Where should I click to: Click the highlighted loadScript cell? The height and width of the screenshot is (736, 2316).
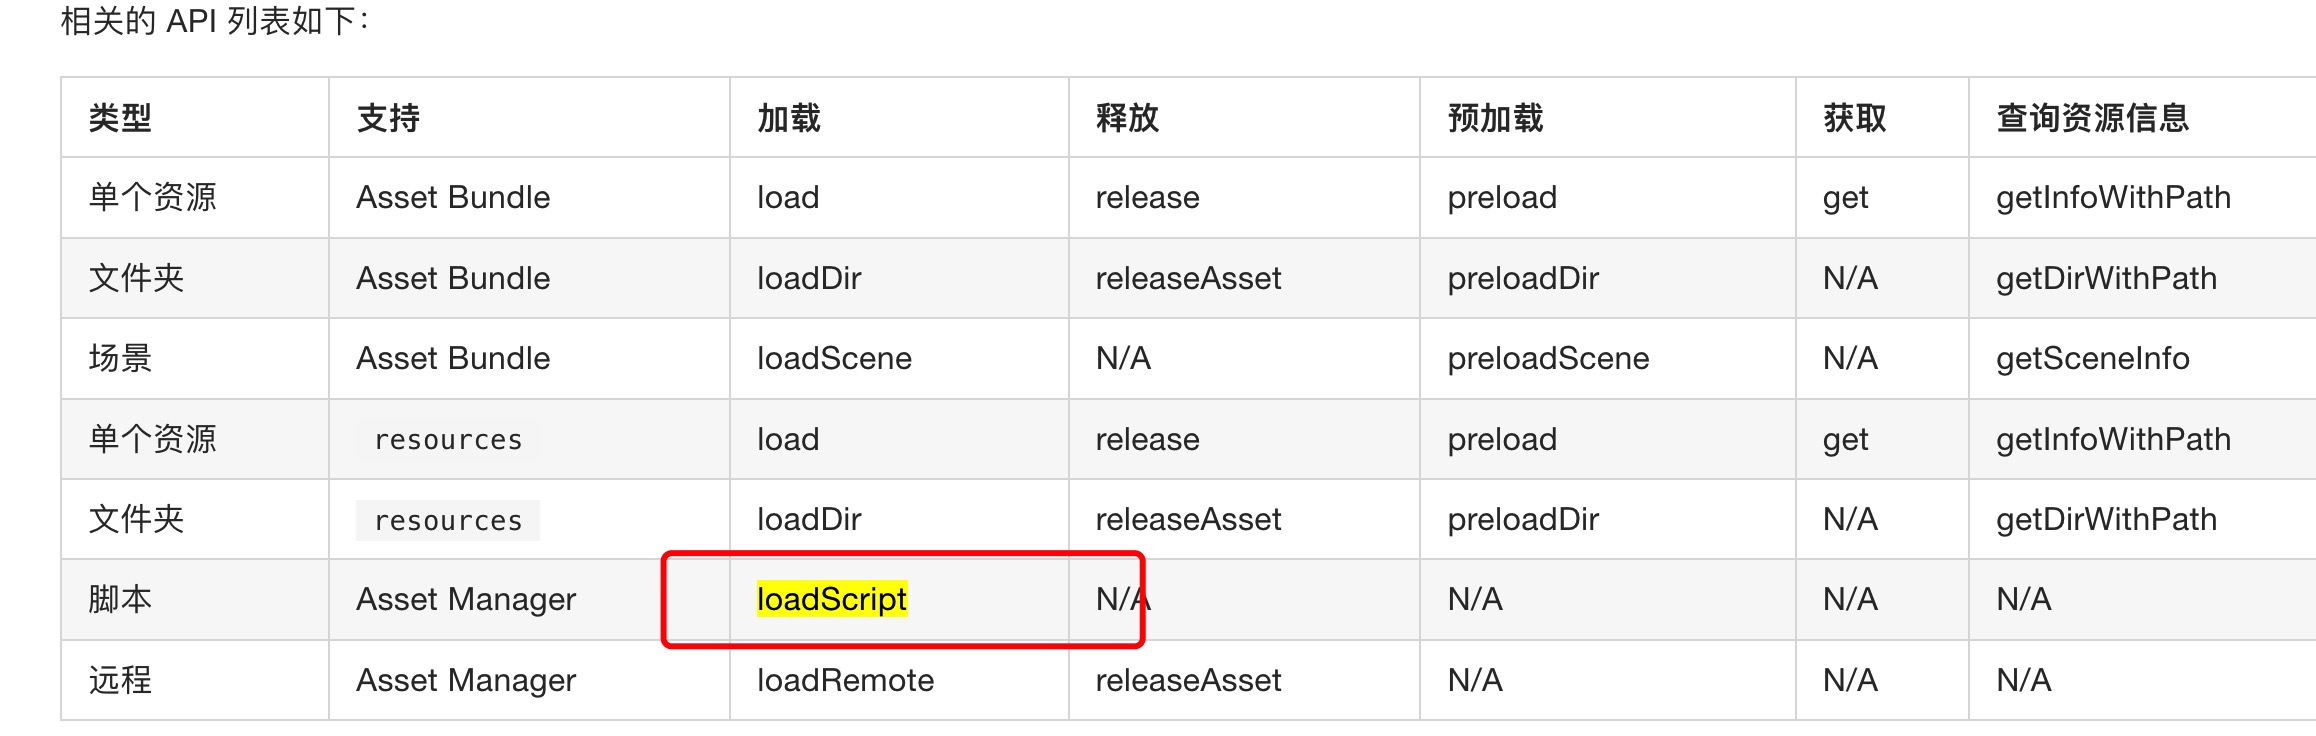pos(831,599)
